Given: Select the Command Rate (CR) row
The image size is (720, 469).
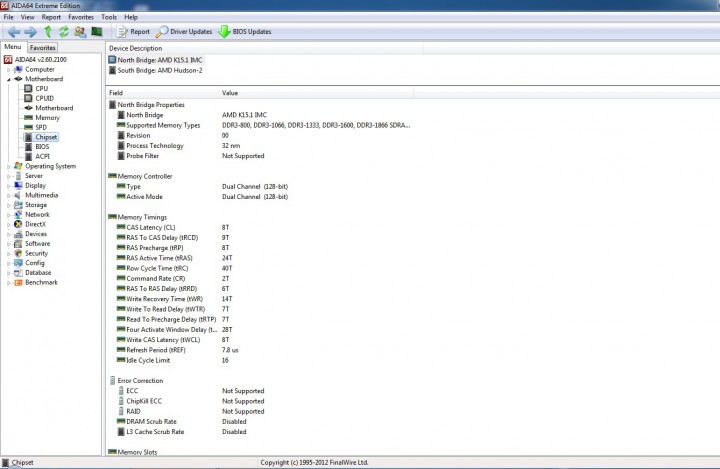Looking at the screenshot, I should tap(174, 278).
